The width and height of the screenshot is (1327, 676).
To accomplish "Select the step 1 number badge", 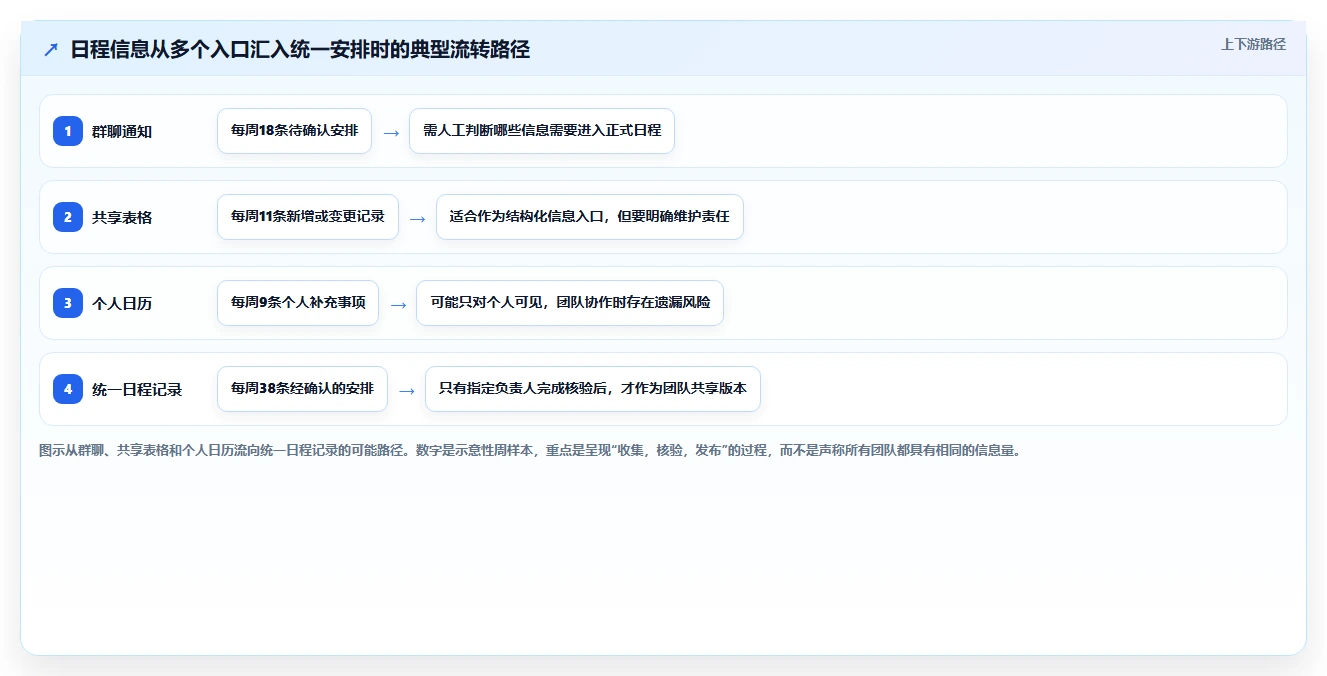I will tap(68, 131).
